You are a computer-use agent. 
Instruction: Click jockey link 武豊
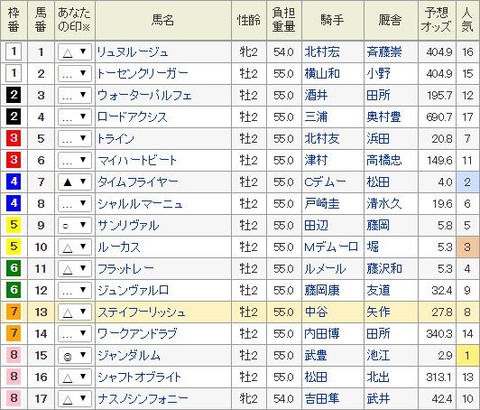315,355
